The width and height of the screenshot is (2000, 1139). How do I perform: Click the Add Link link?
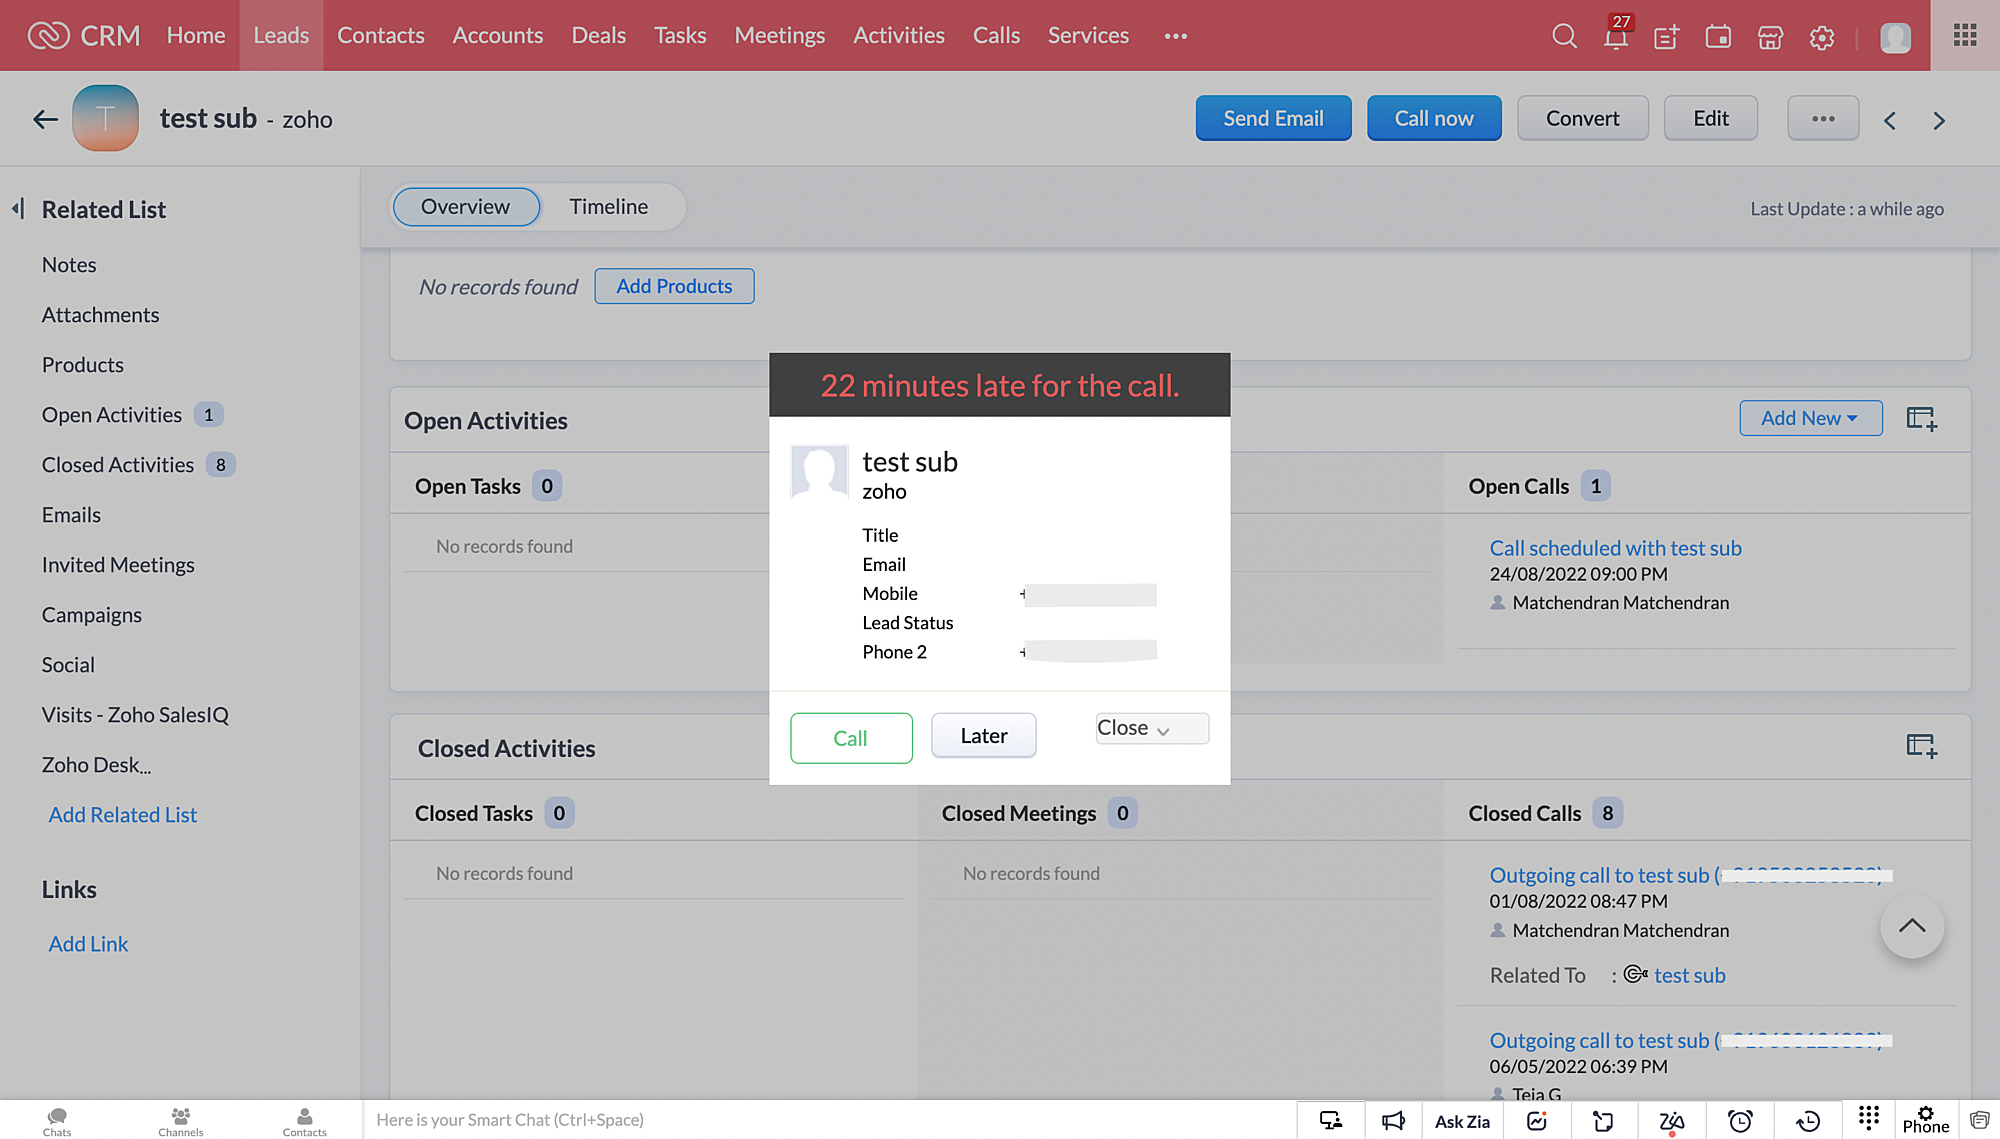point(88,944)
